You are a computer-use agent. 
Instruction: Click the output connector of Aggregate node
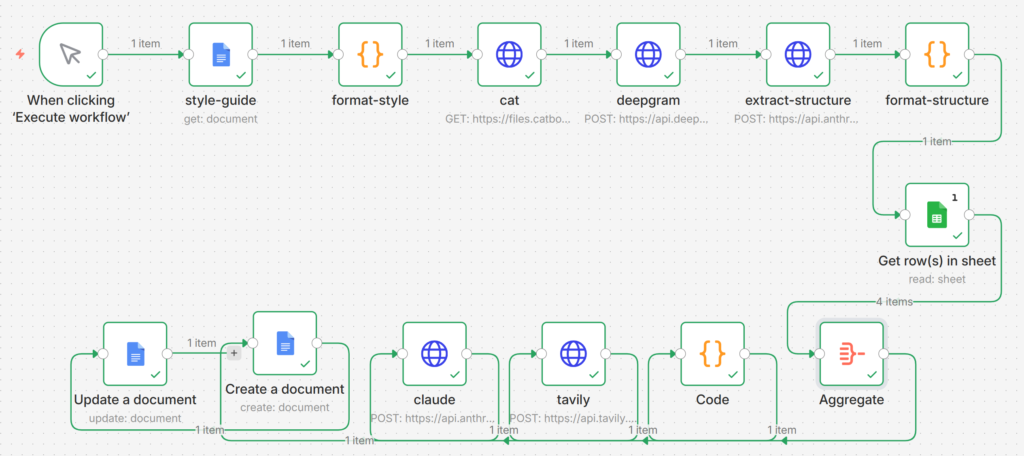[x=884, y=354]
